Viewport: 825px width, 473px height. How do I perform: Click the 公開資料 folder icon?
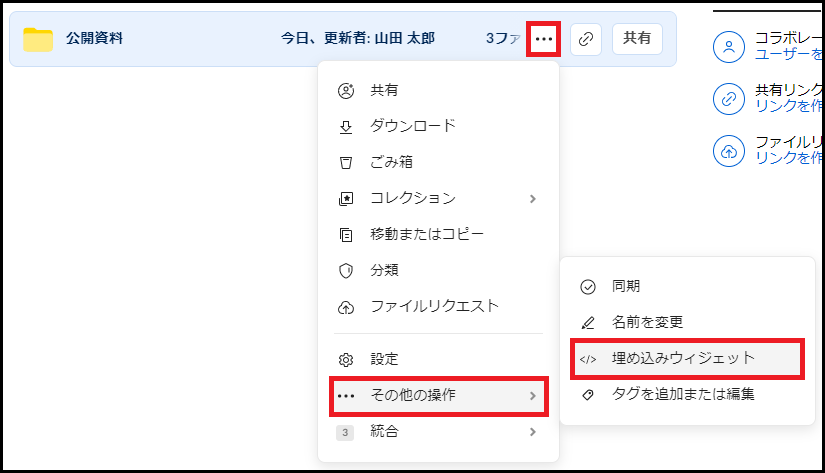[38, 39]
